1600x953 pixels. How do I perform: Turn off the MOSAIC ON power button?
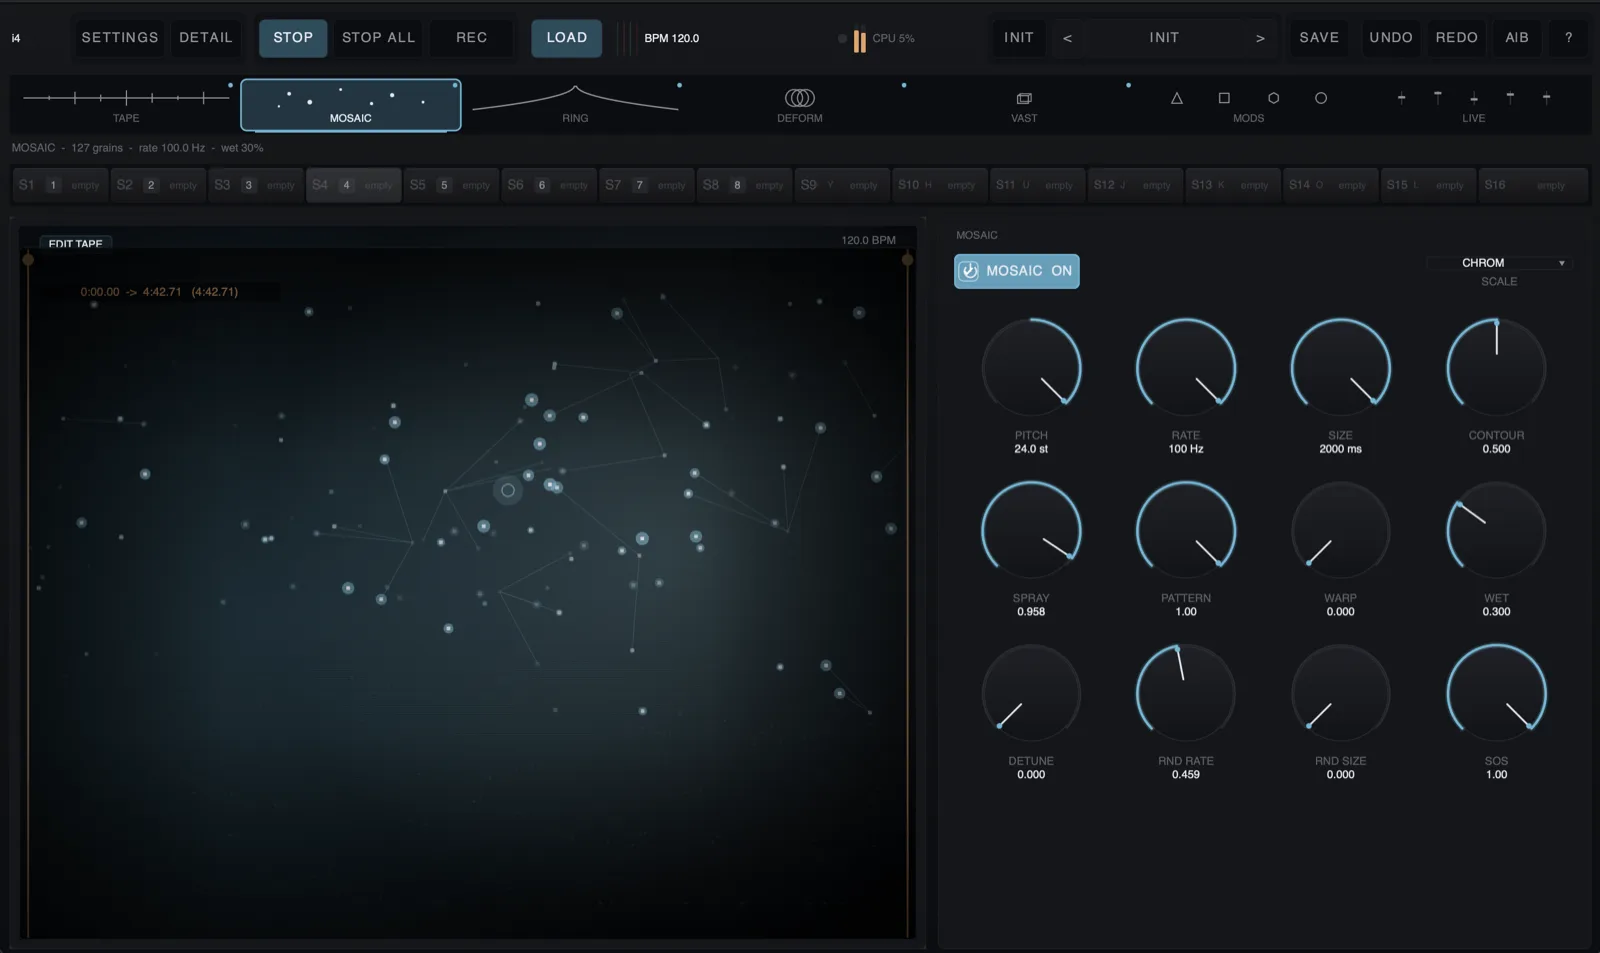pos(1017,271)
